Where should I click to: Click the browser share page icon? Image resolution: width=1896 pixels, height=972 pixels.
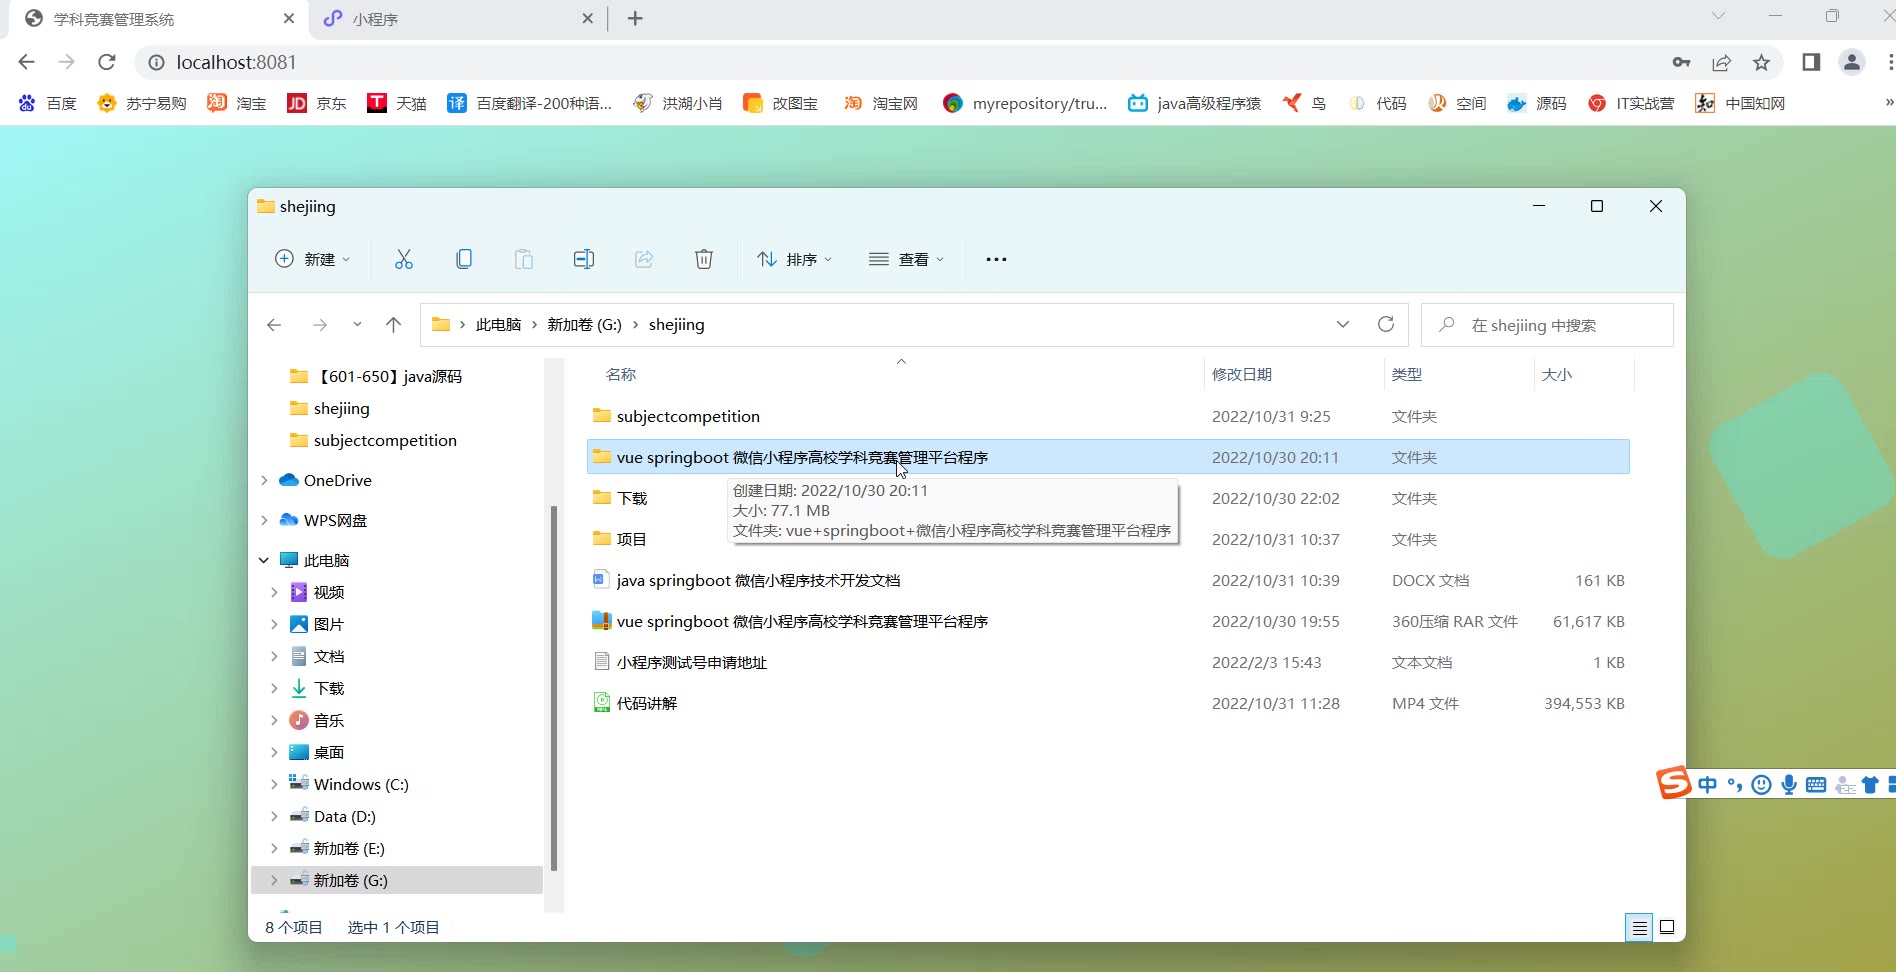pyautogui.click(x=1722, y=62)
